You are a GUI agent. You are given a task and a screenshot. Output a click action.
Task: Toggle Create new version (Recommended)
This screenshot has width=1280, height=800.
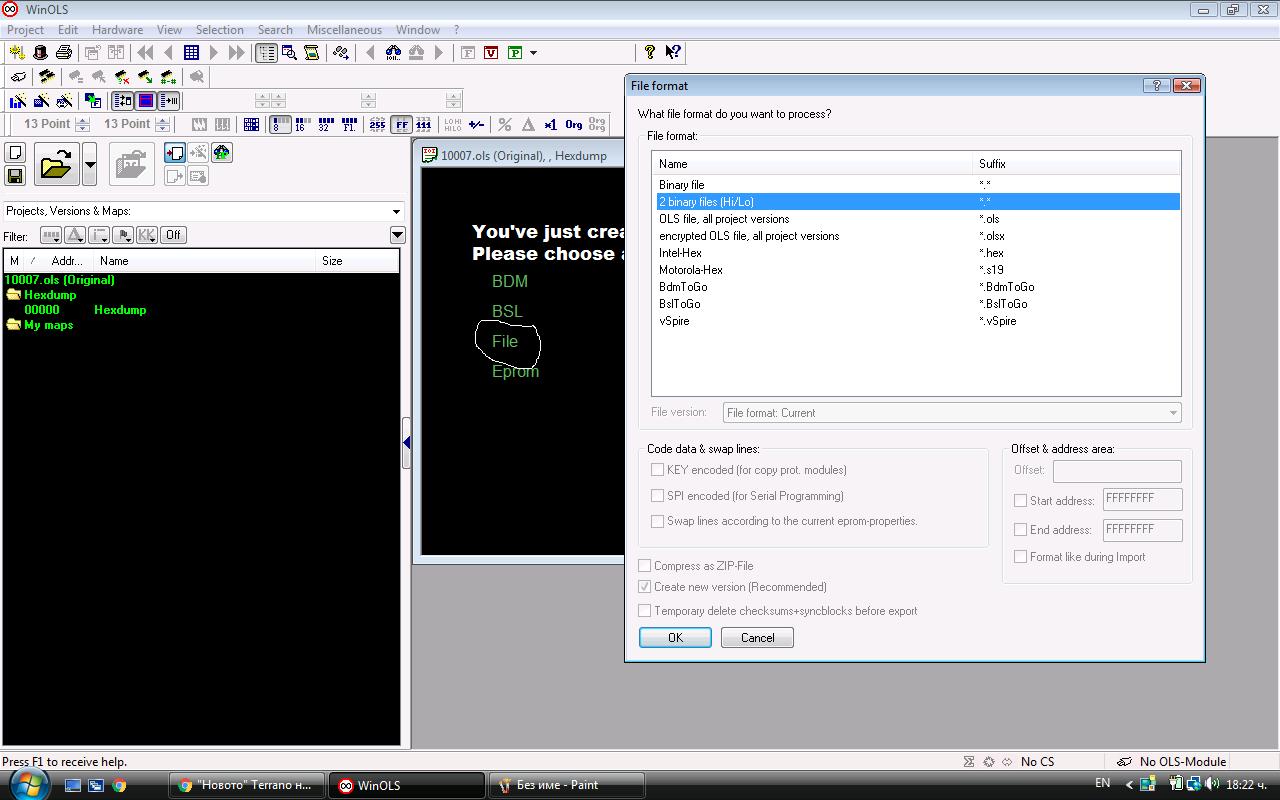(x=645, y=587)
